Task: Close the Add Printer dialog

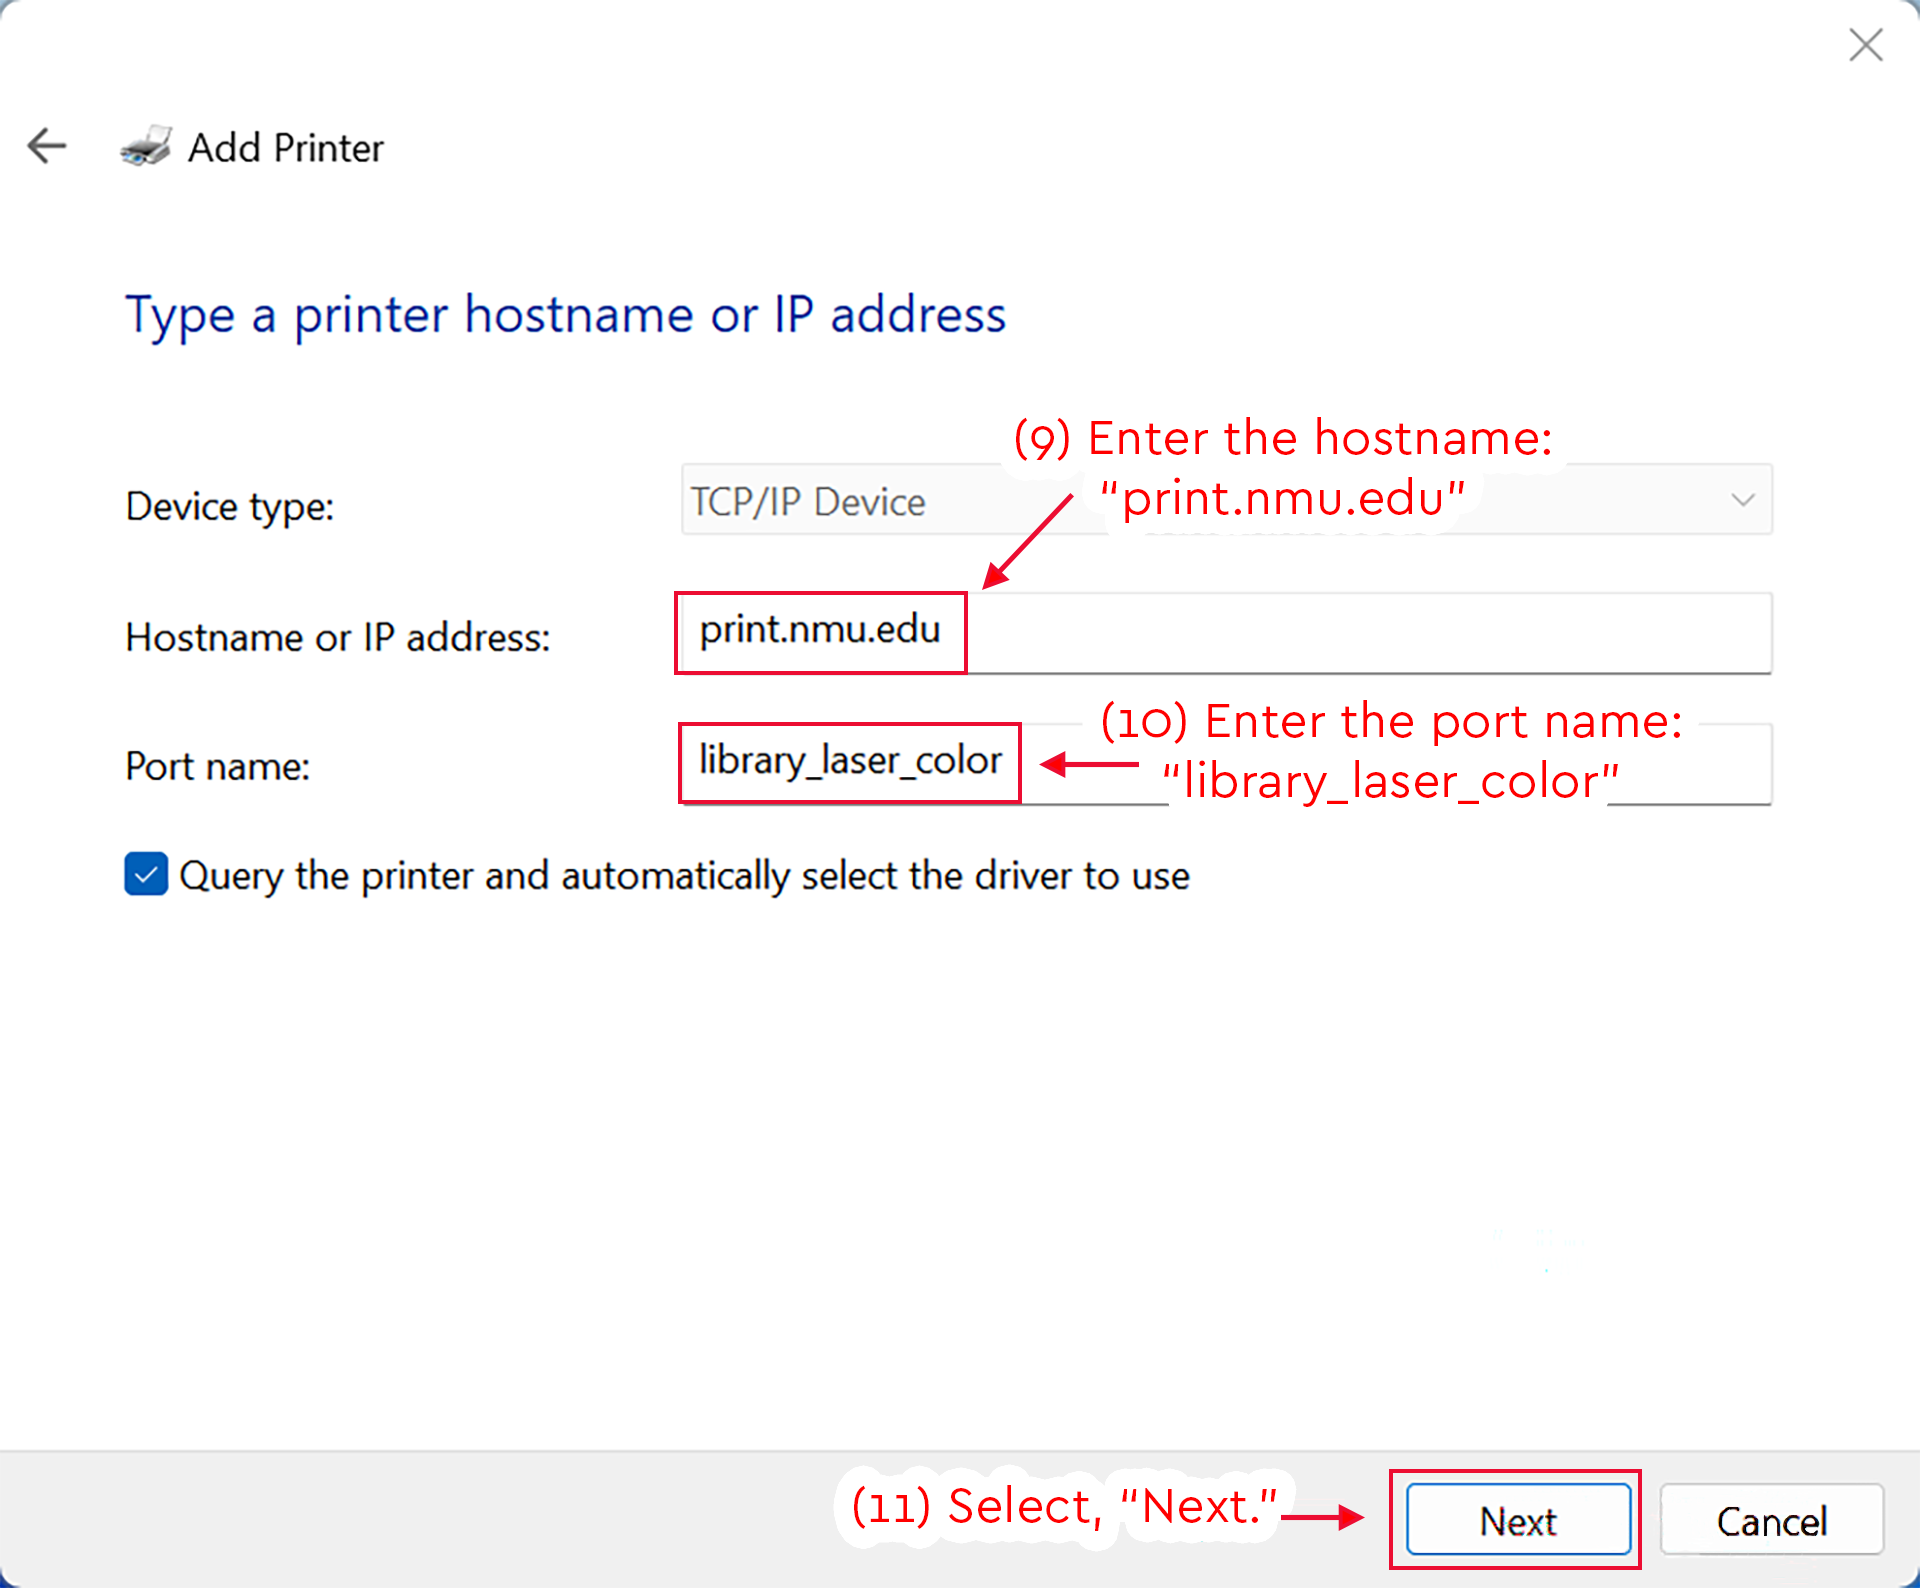Action: (1865, 45)
